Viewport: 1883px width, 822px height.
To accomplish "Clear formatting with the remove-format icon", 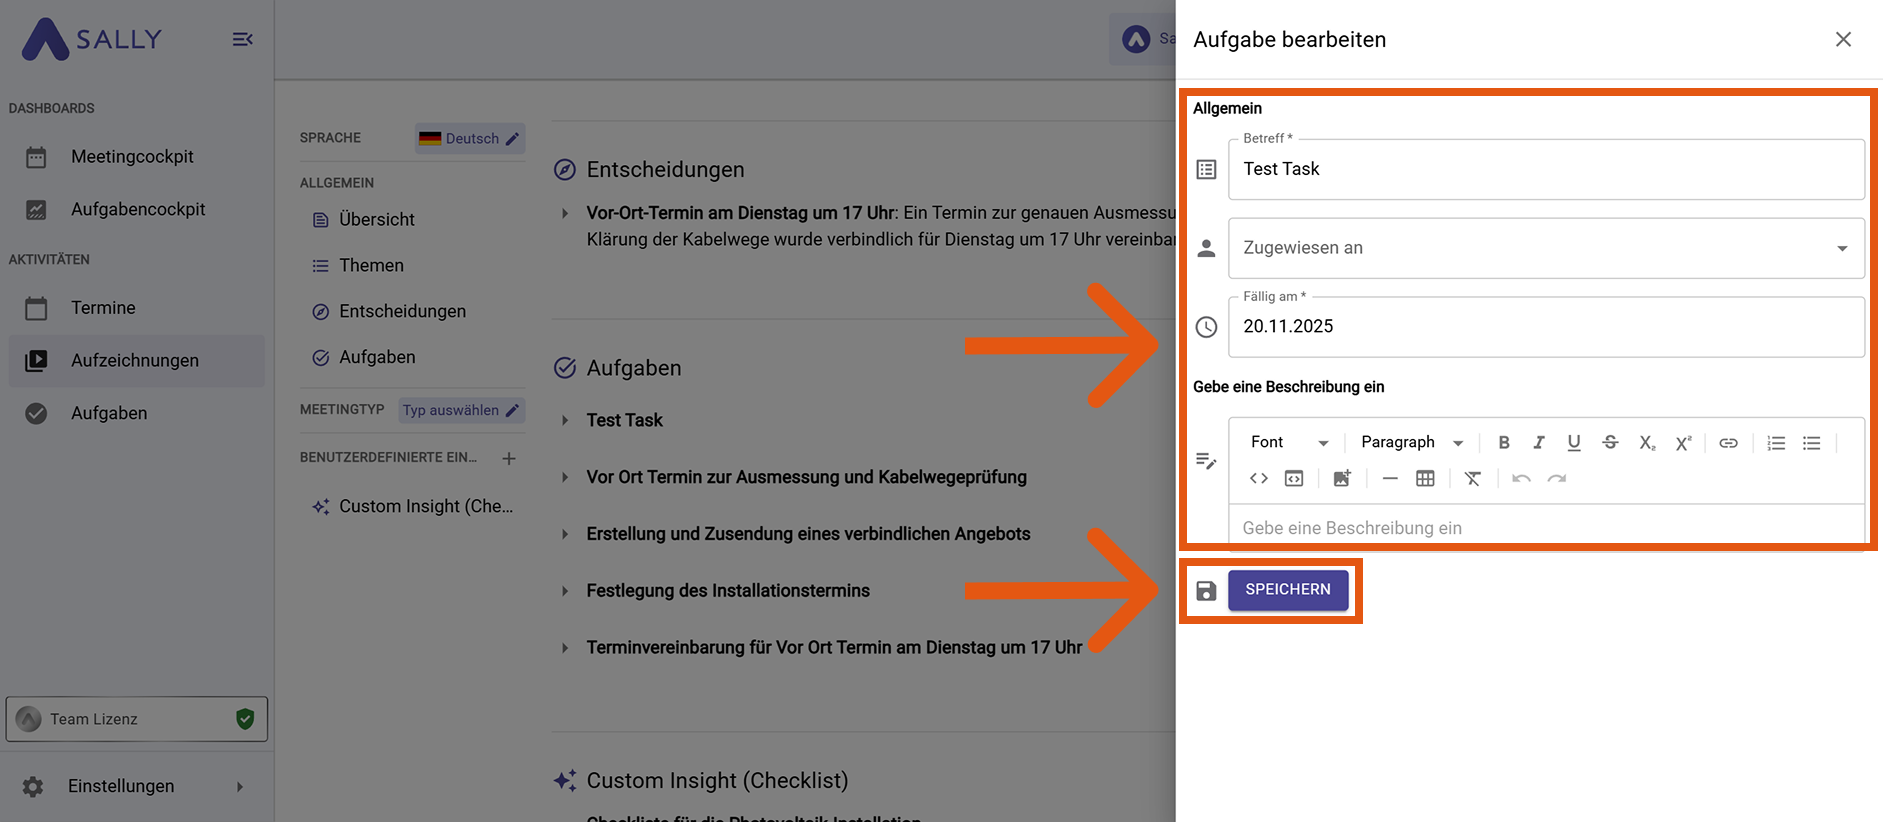I will click(1472, 479).
